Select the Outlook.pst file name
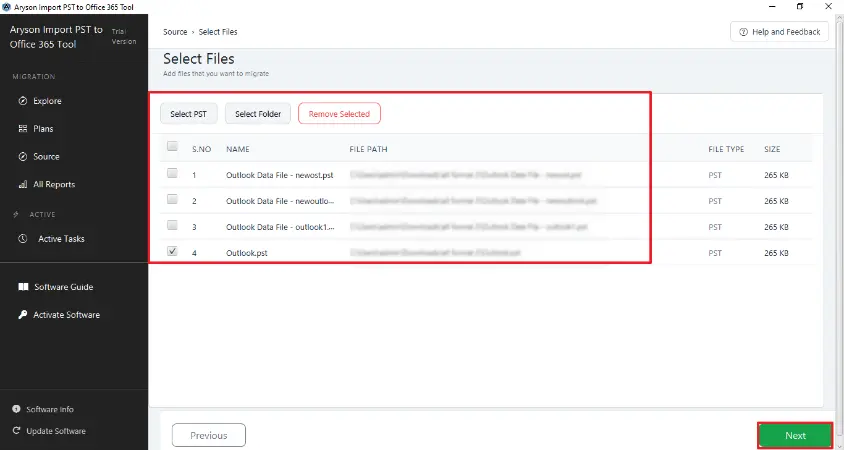Viewport: 844px width, 450px height. 247,253
